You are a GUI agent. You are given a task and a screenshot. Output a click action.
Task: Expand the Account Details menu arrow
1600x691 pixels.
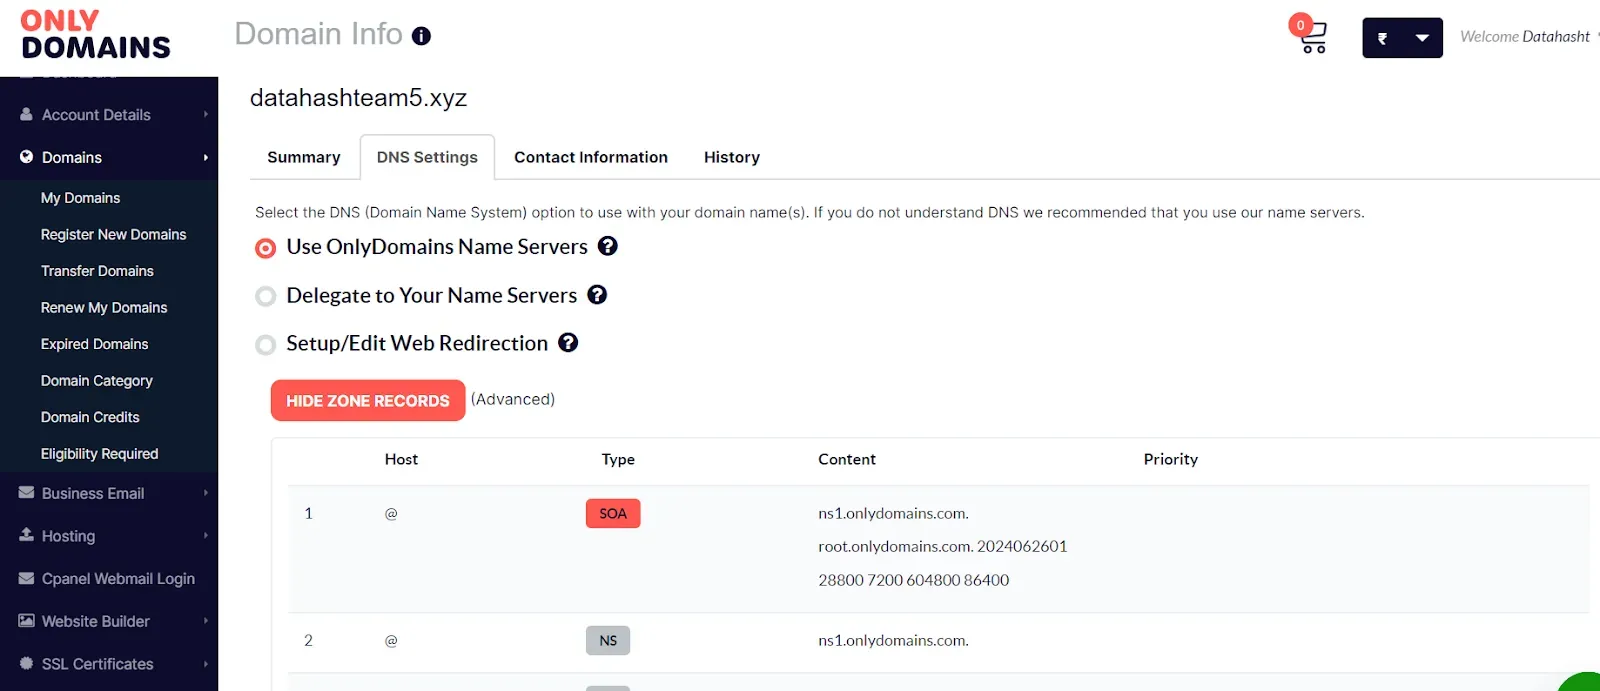(206, 115)
